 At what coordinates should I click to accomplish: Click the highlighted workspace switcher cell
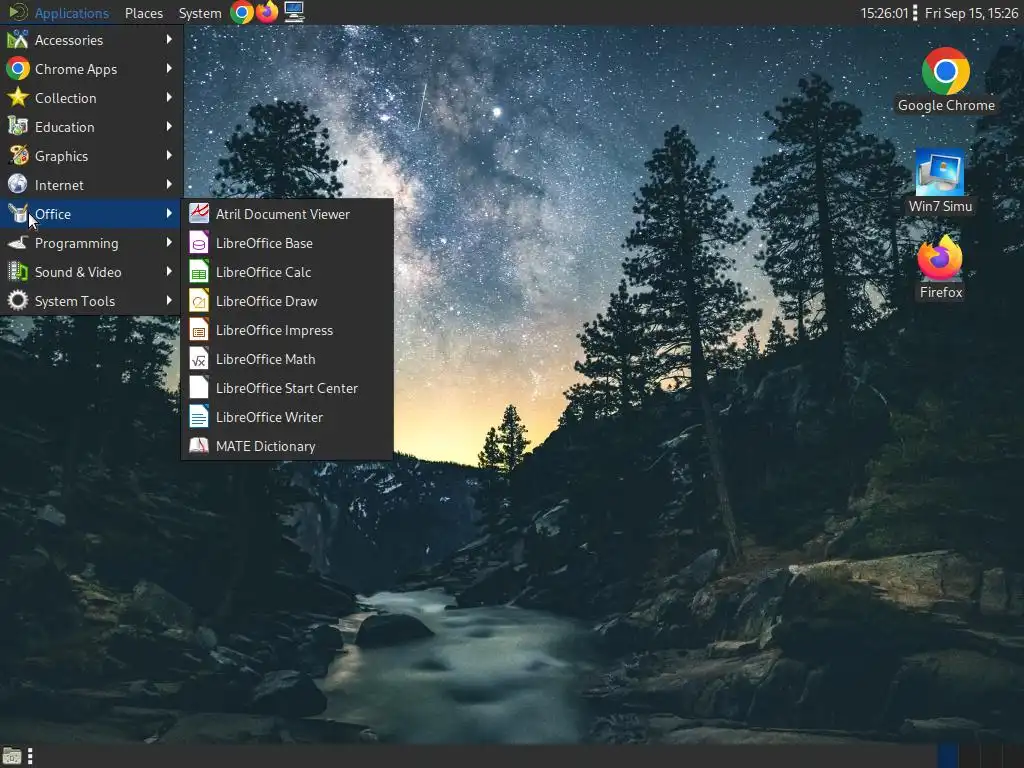click(948, 756)
